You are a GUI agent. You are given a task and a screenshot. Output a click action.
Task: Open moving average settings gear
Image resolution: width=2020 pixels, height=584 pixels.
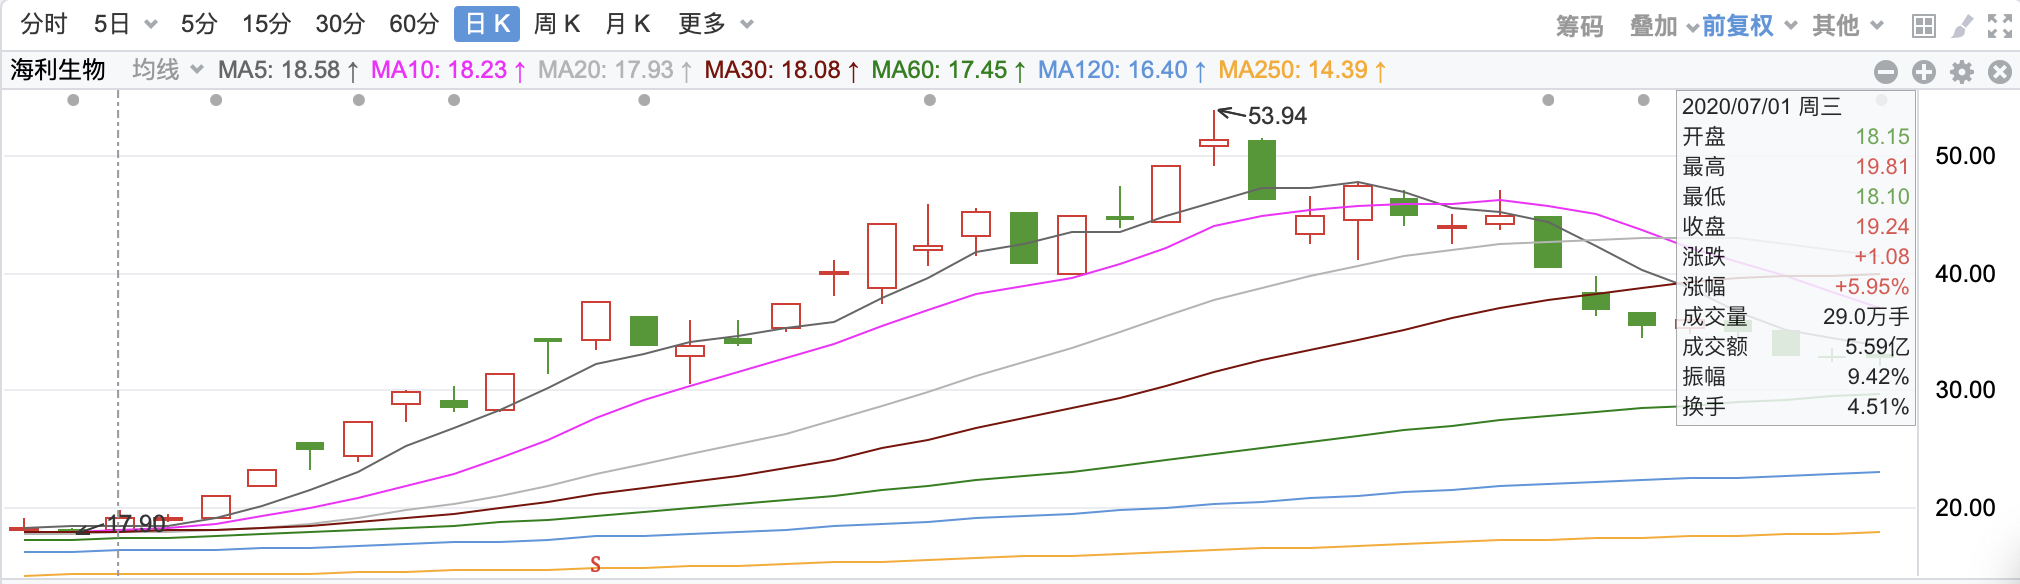click(x=1962, y=71)
